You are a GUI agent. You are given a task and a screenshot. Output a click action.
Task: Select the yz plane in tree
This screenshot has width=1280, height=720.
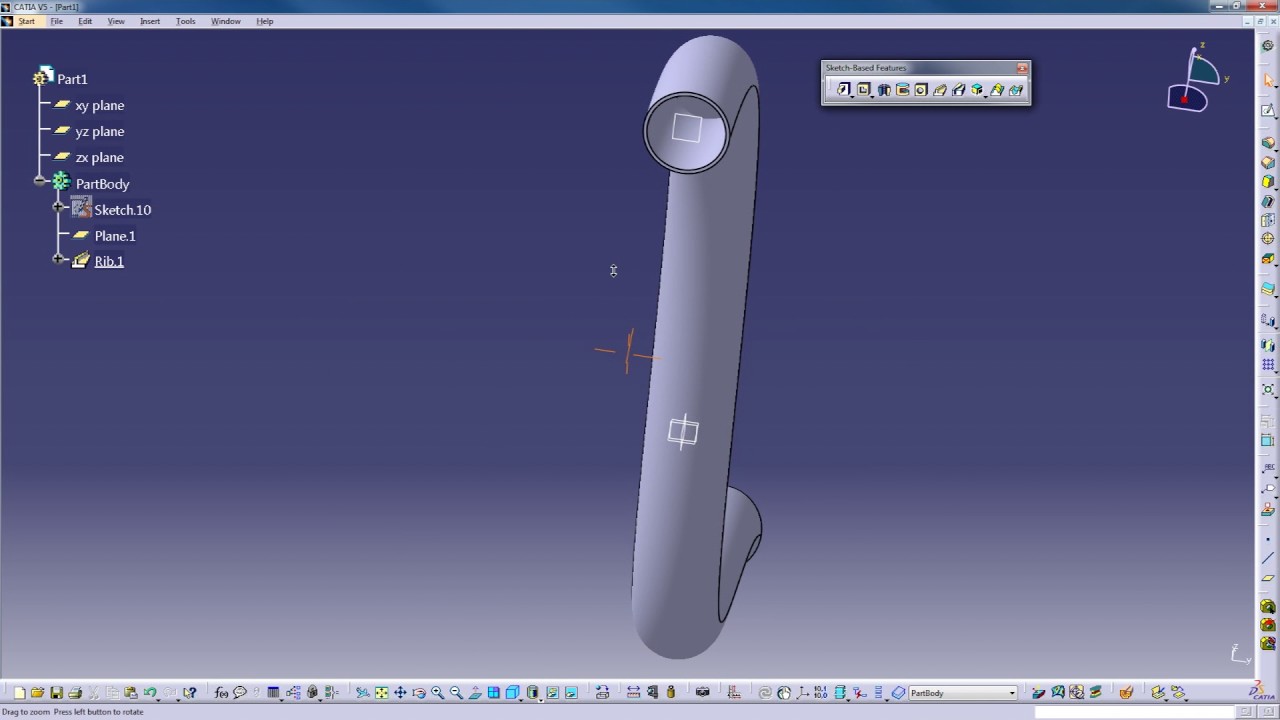point(100,131)
